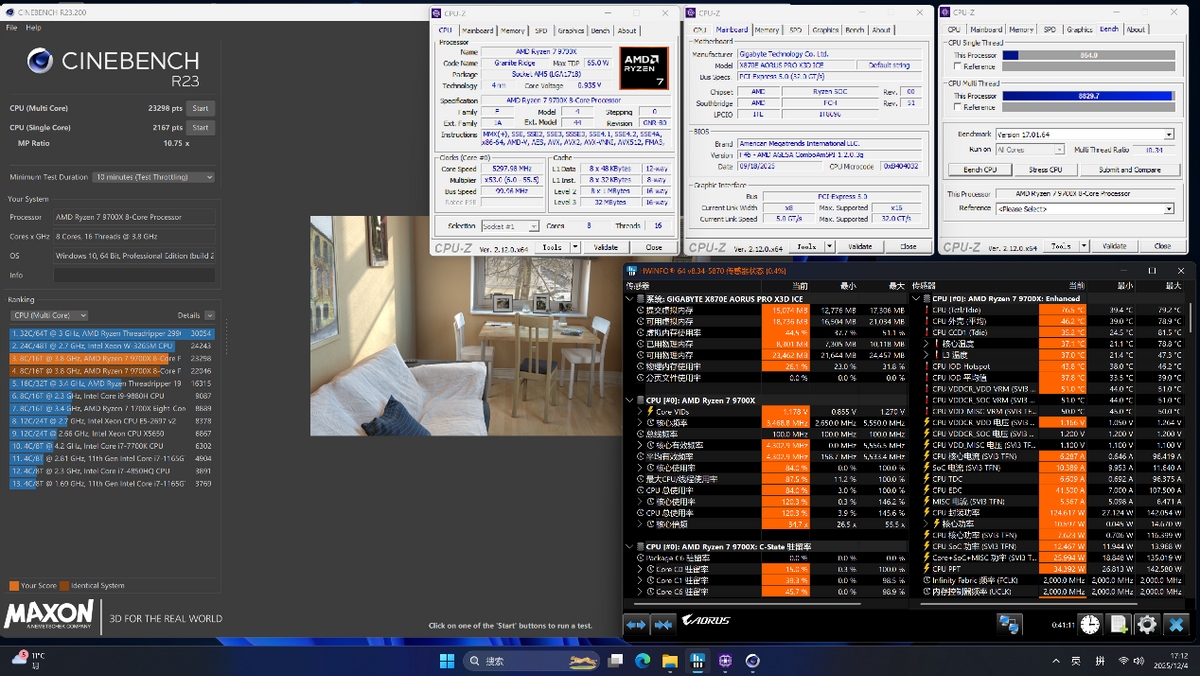The height and width of the screenshot is (676, 1200).
Task: Click the Cinebench taskbar icon
Action: (x=752, y=660)
